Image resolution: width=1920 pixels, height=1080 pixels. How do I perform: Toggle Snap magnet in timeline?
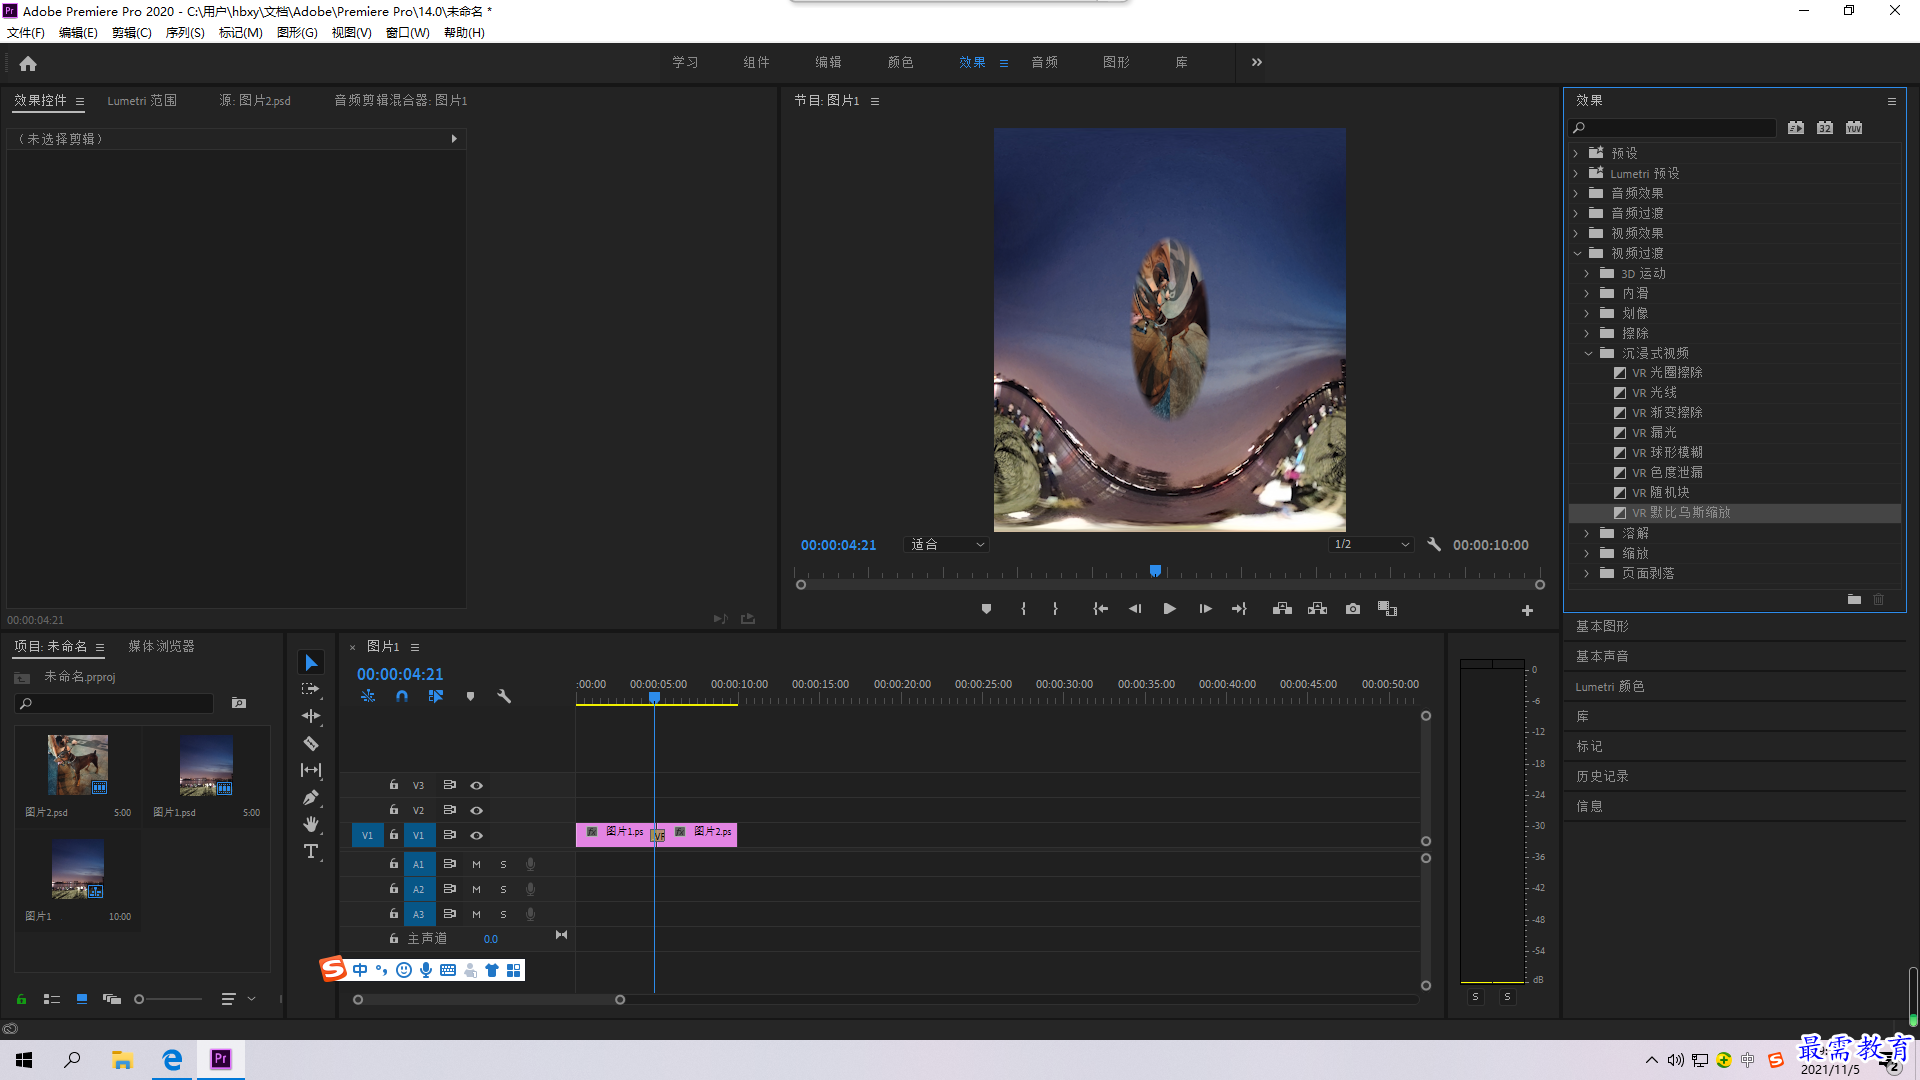click(x=402, y=696)
